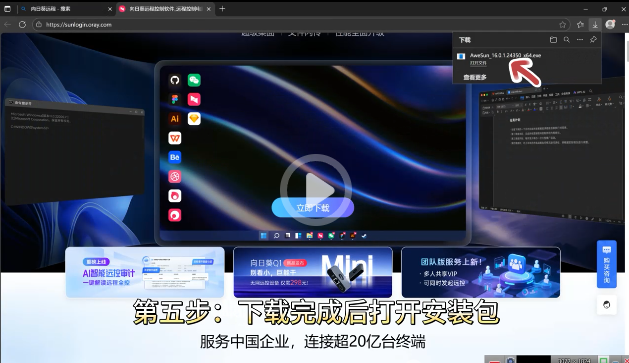Click the sunlogin.oray.com address bar
Image resolution: width=629 pixels, height=363 pixels.
[301, 24]
